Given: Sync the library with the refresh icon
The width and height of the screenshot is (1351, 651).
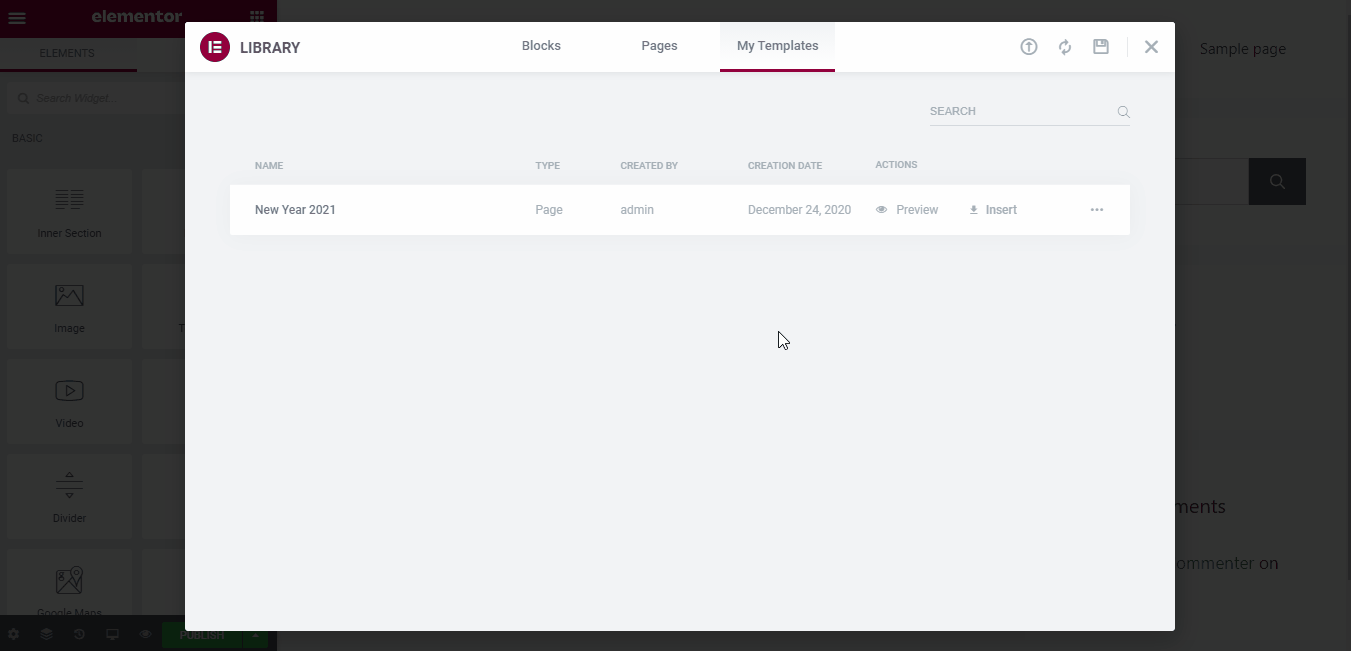Looking at the screenshot, I should point(1065,47).
